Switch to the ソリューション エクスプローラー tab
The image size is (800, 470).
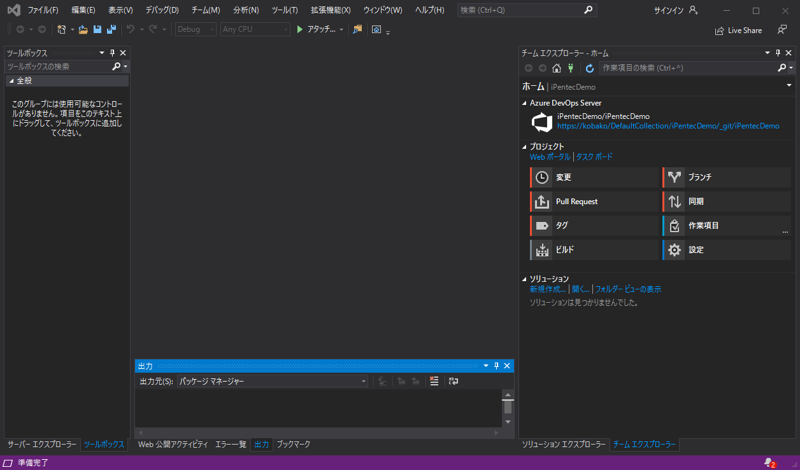coord(564,444)
